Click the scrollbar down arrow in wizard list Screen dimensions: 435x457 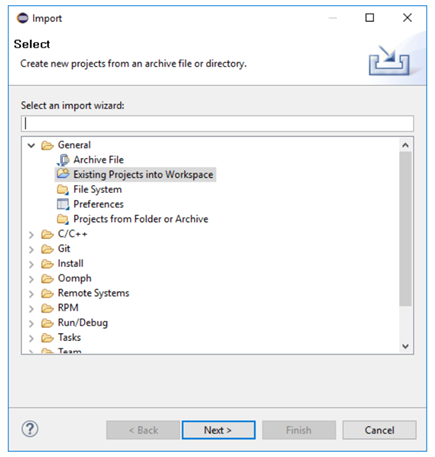coord(405,346)
